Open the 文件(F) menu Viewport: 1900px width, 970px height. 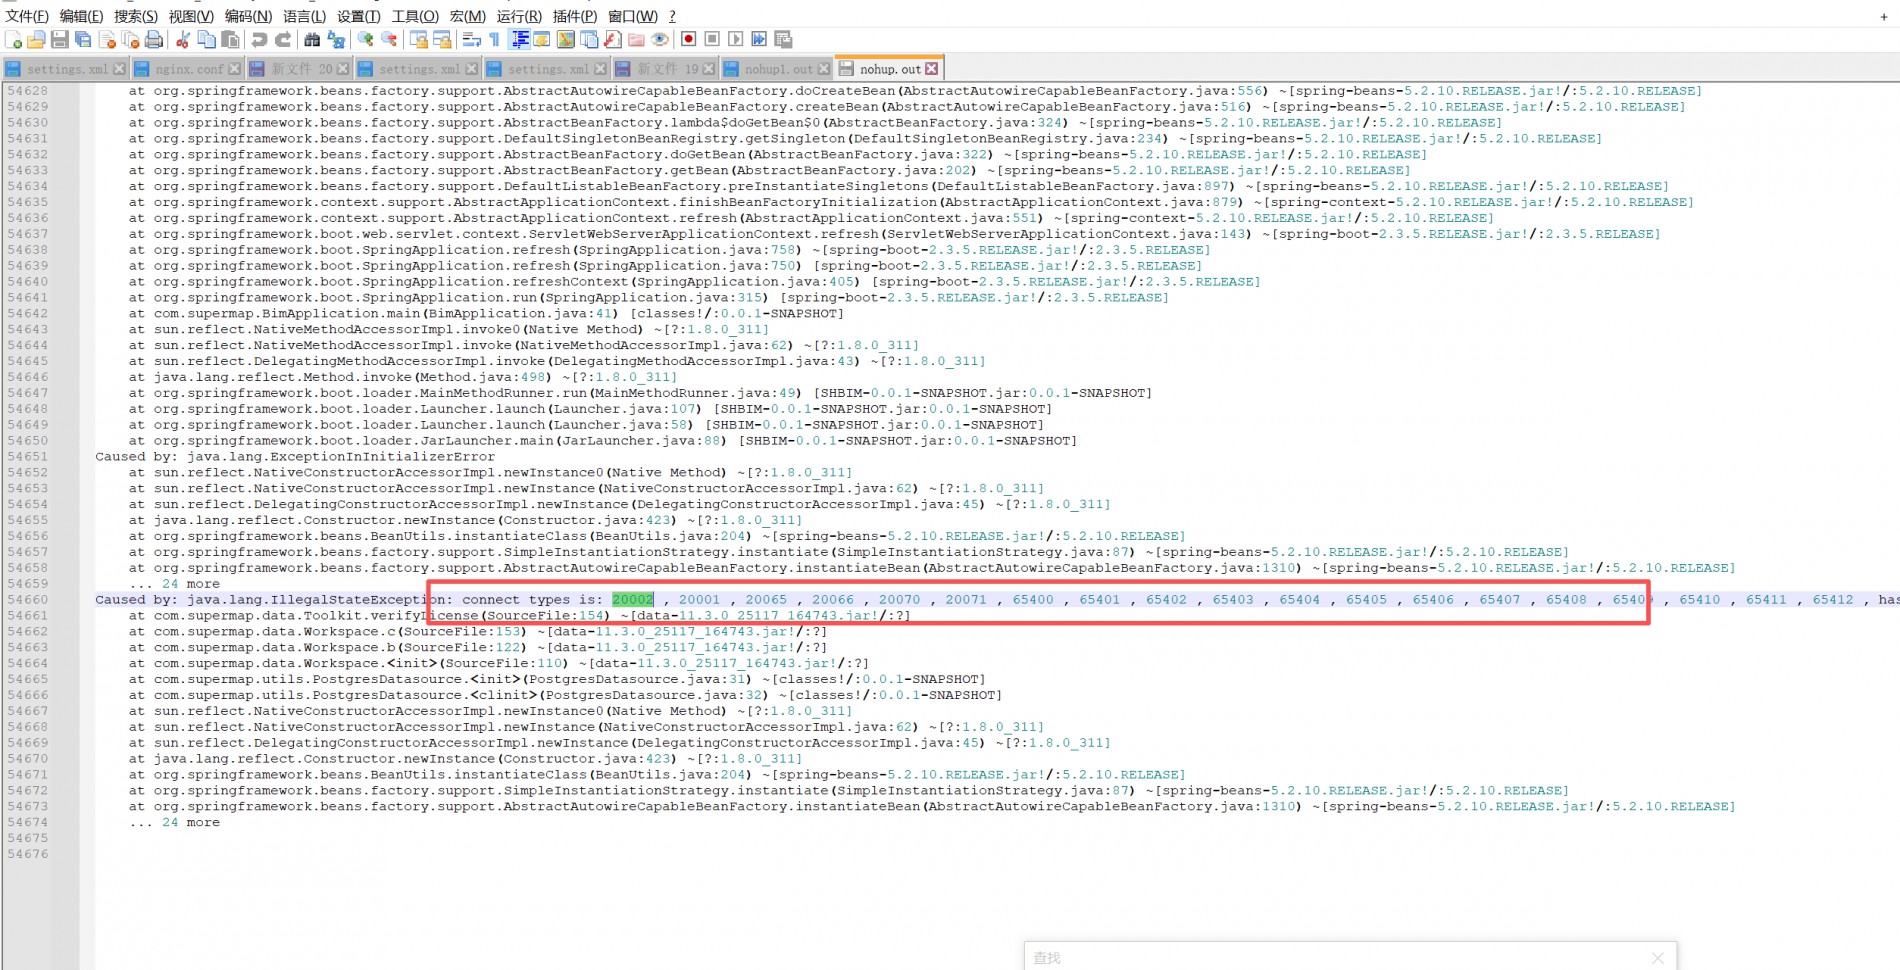click(27, 16)
